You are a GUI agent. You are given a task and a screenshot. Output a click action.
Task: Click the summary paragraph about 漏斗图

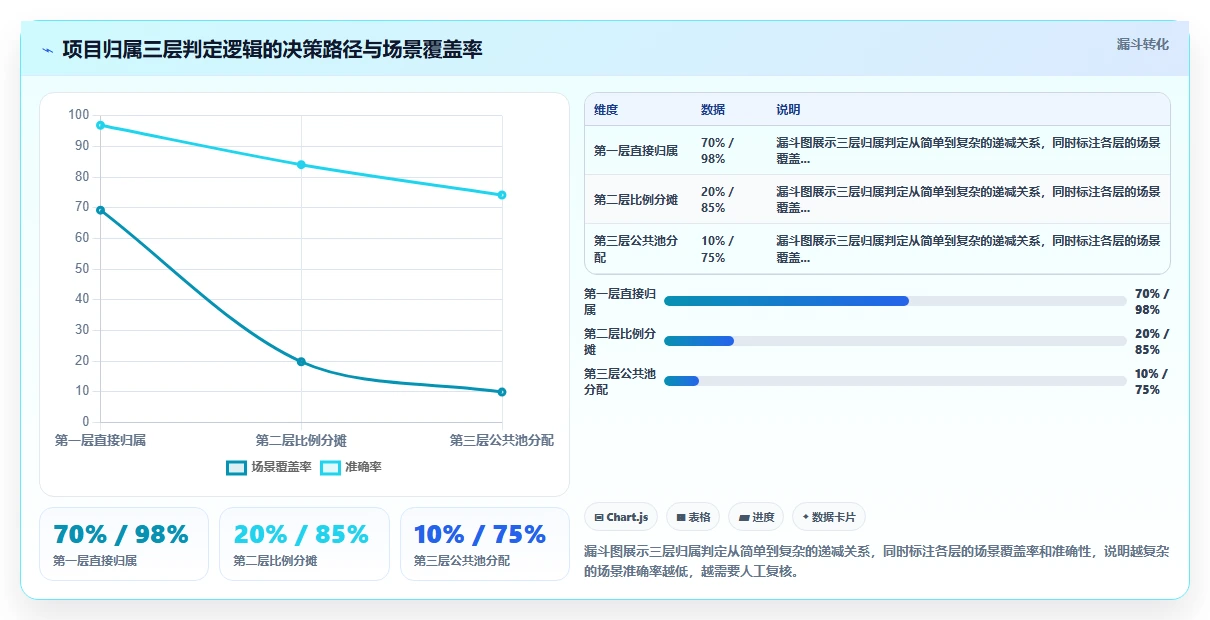pos(877,562)
